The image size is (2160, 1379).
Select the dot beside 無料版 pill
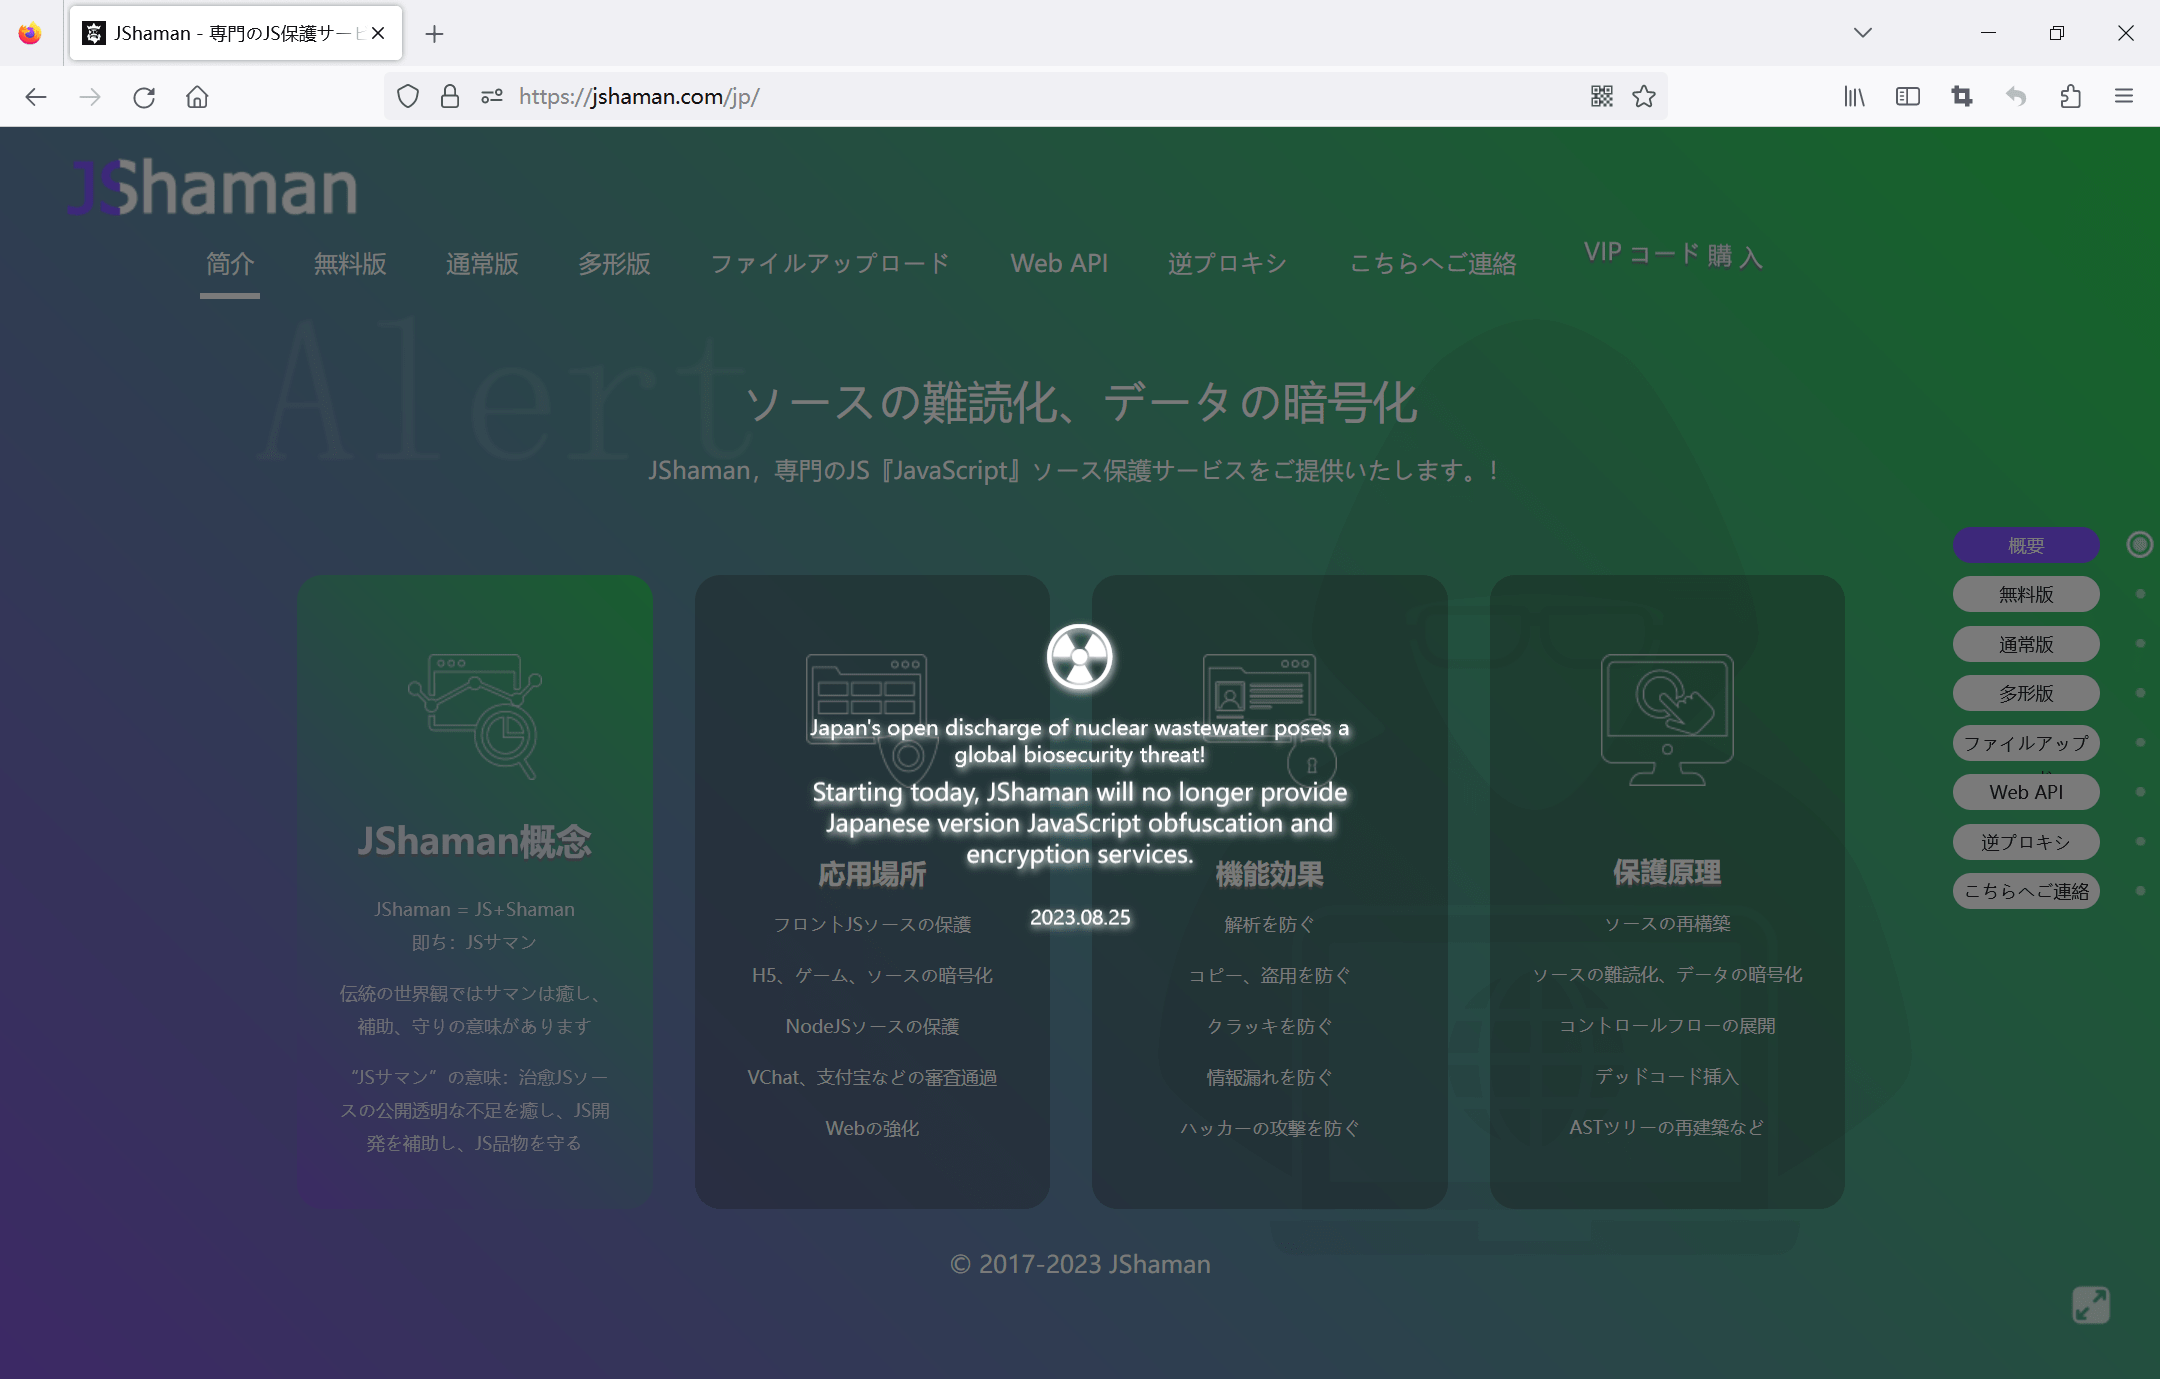2140,594
